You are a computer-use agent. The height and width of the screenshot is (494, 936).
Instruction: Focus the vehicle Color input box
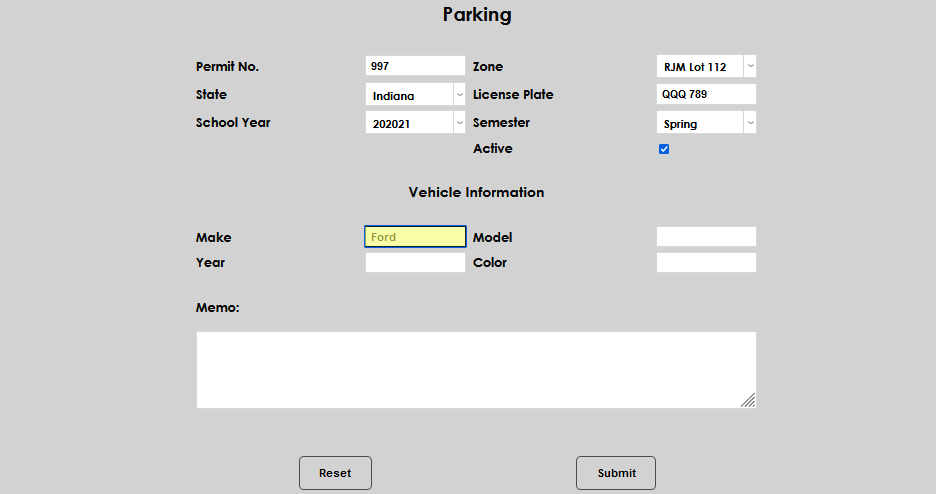[705, 263]
